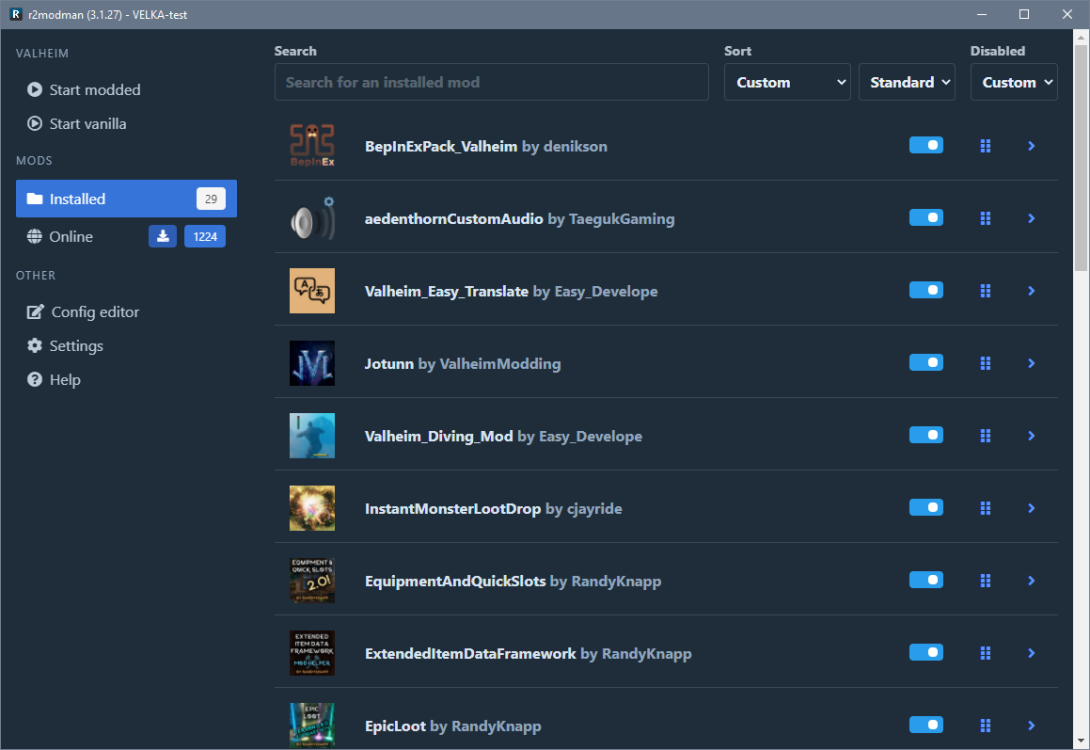Open the Installed mods section
This screenshot has height=750, width=1090.
point(127,199)
